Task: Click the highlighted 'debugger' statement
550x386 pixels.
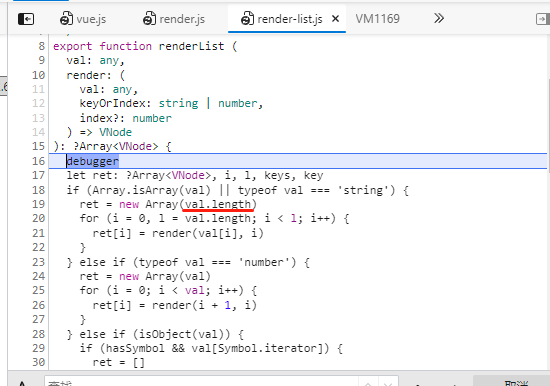Action: 93,161
